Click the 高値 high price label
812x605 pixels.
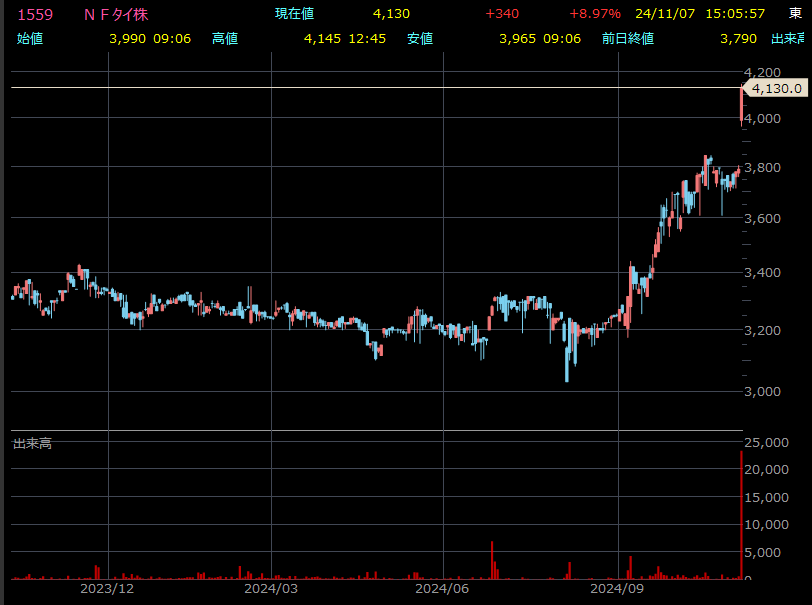(x=224, y=38)
